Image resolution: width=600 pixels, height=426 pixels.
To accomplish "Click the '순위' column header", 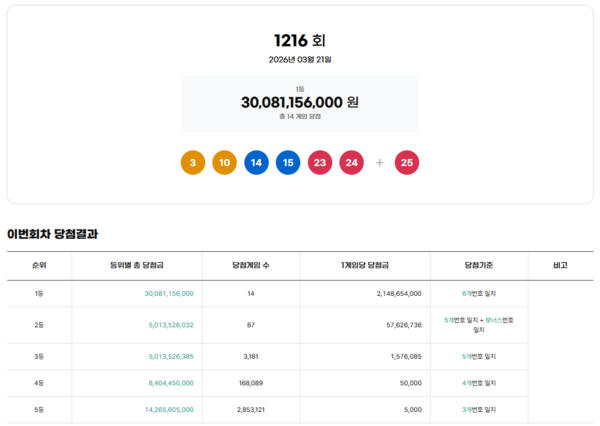I will [39, 265].
